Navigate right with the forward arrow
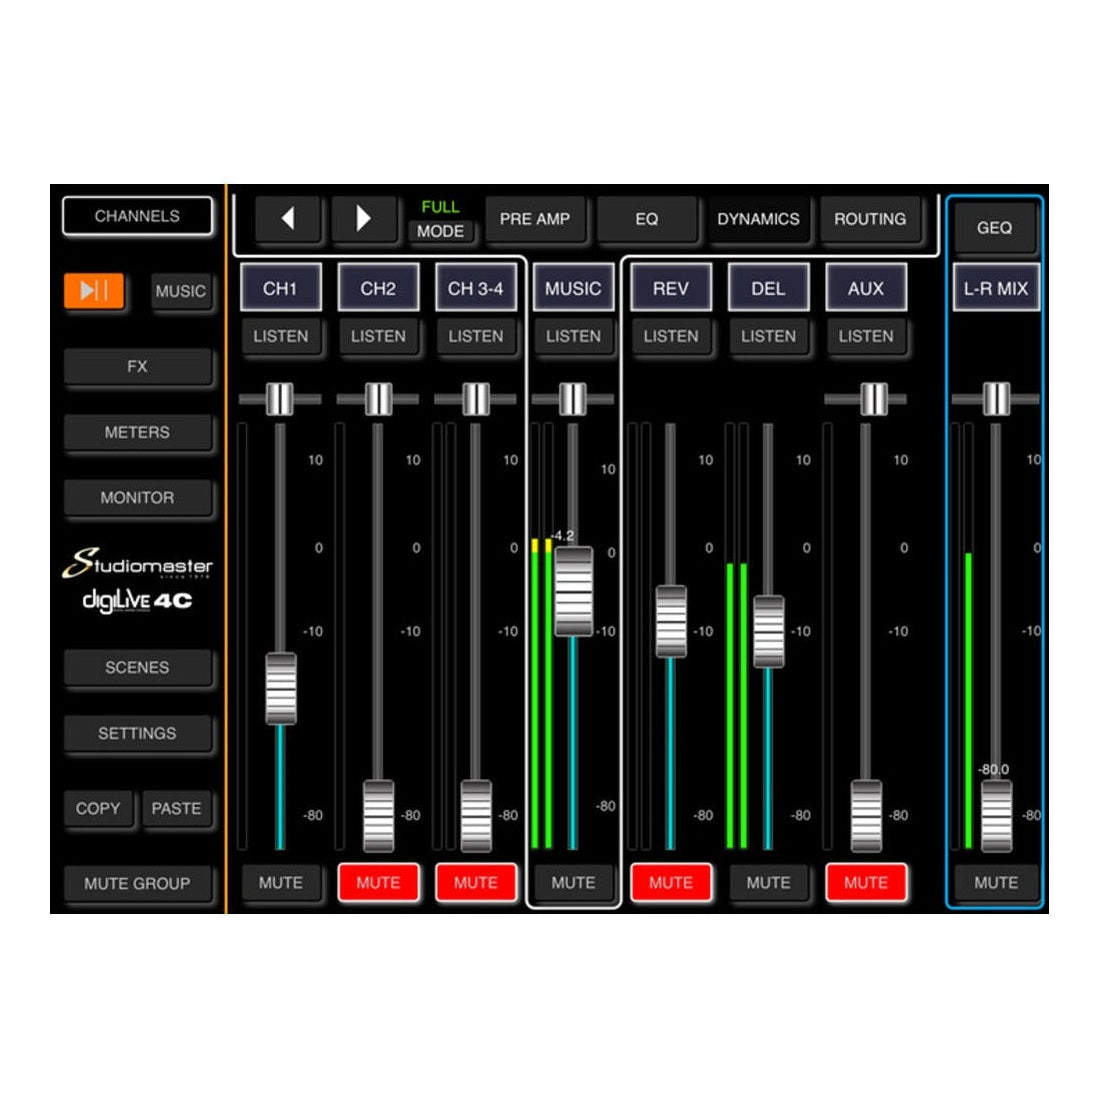1099x1099 pixels. [364, 219]
